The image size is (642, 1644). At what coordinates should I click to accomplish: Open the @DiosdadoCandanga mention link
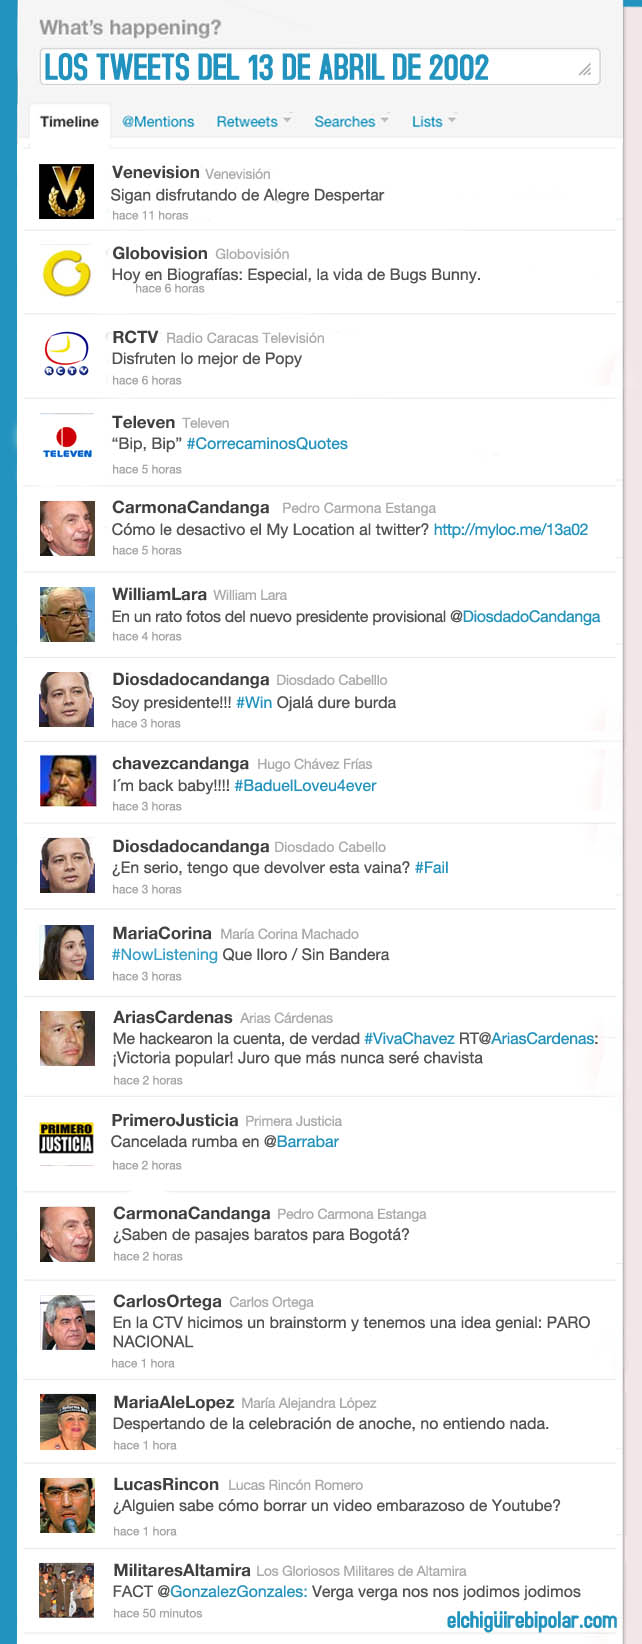point(525,616)
